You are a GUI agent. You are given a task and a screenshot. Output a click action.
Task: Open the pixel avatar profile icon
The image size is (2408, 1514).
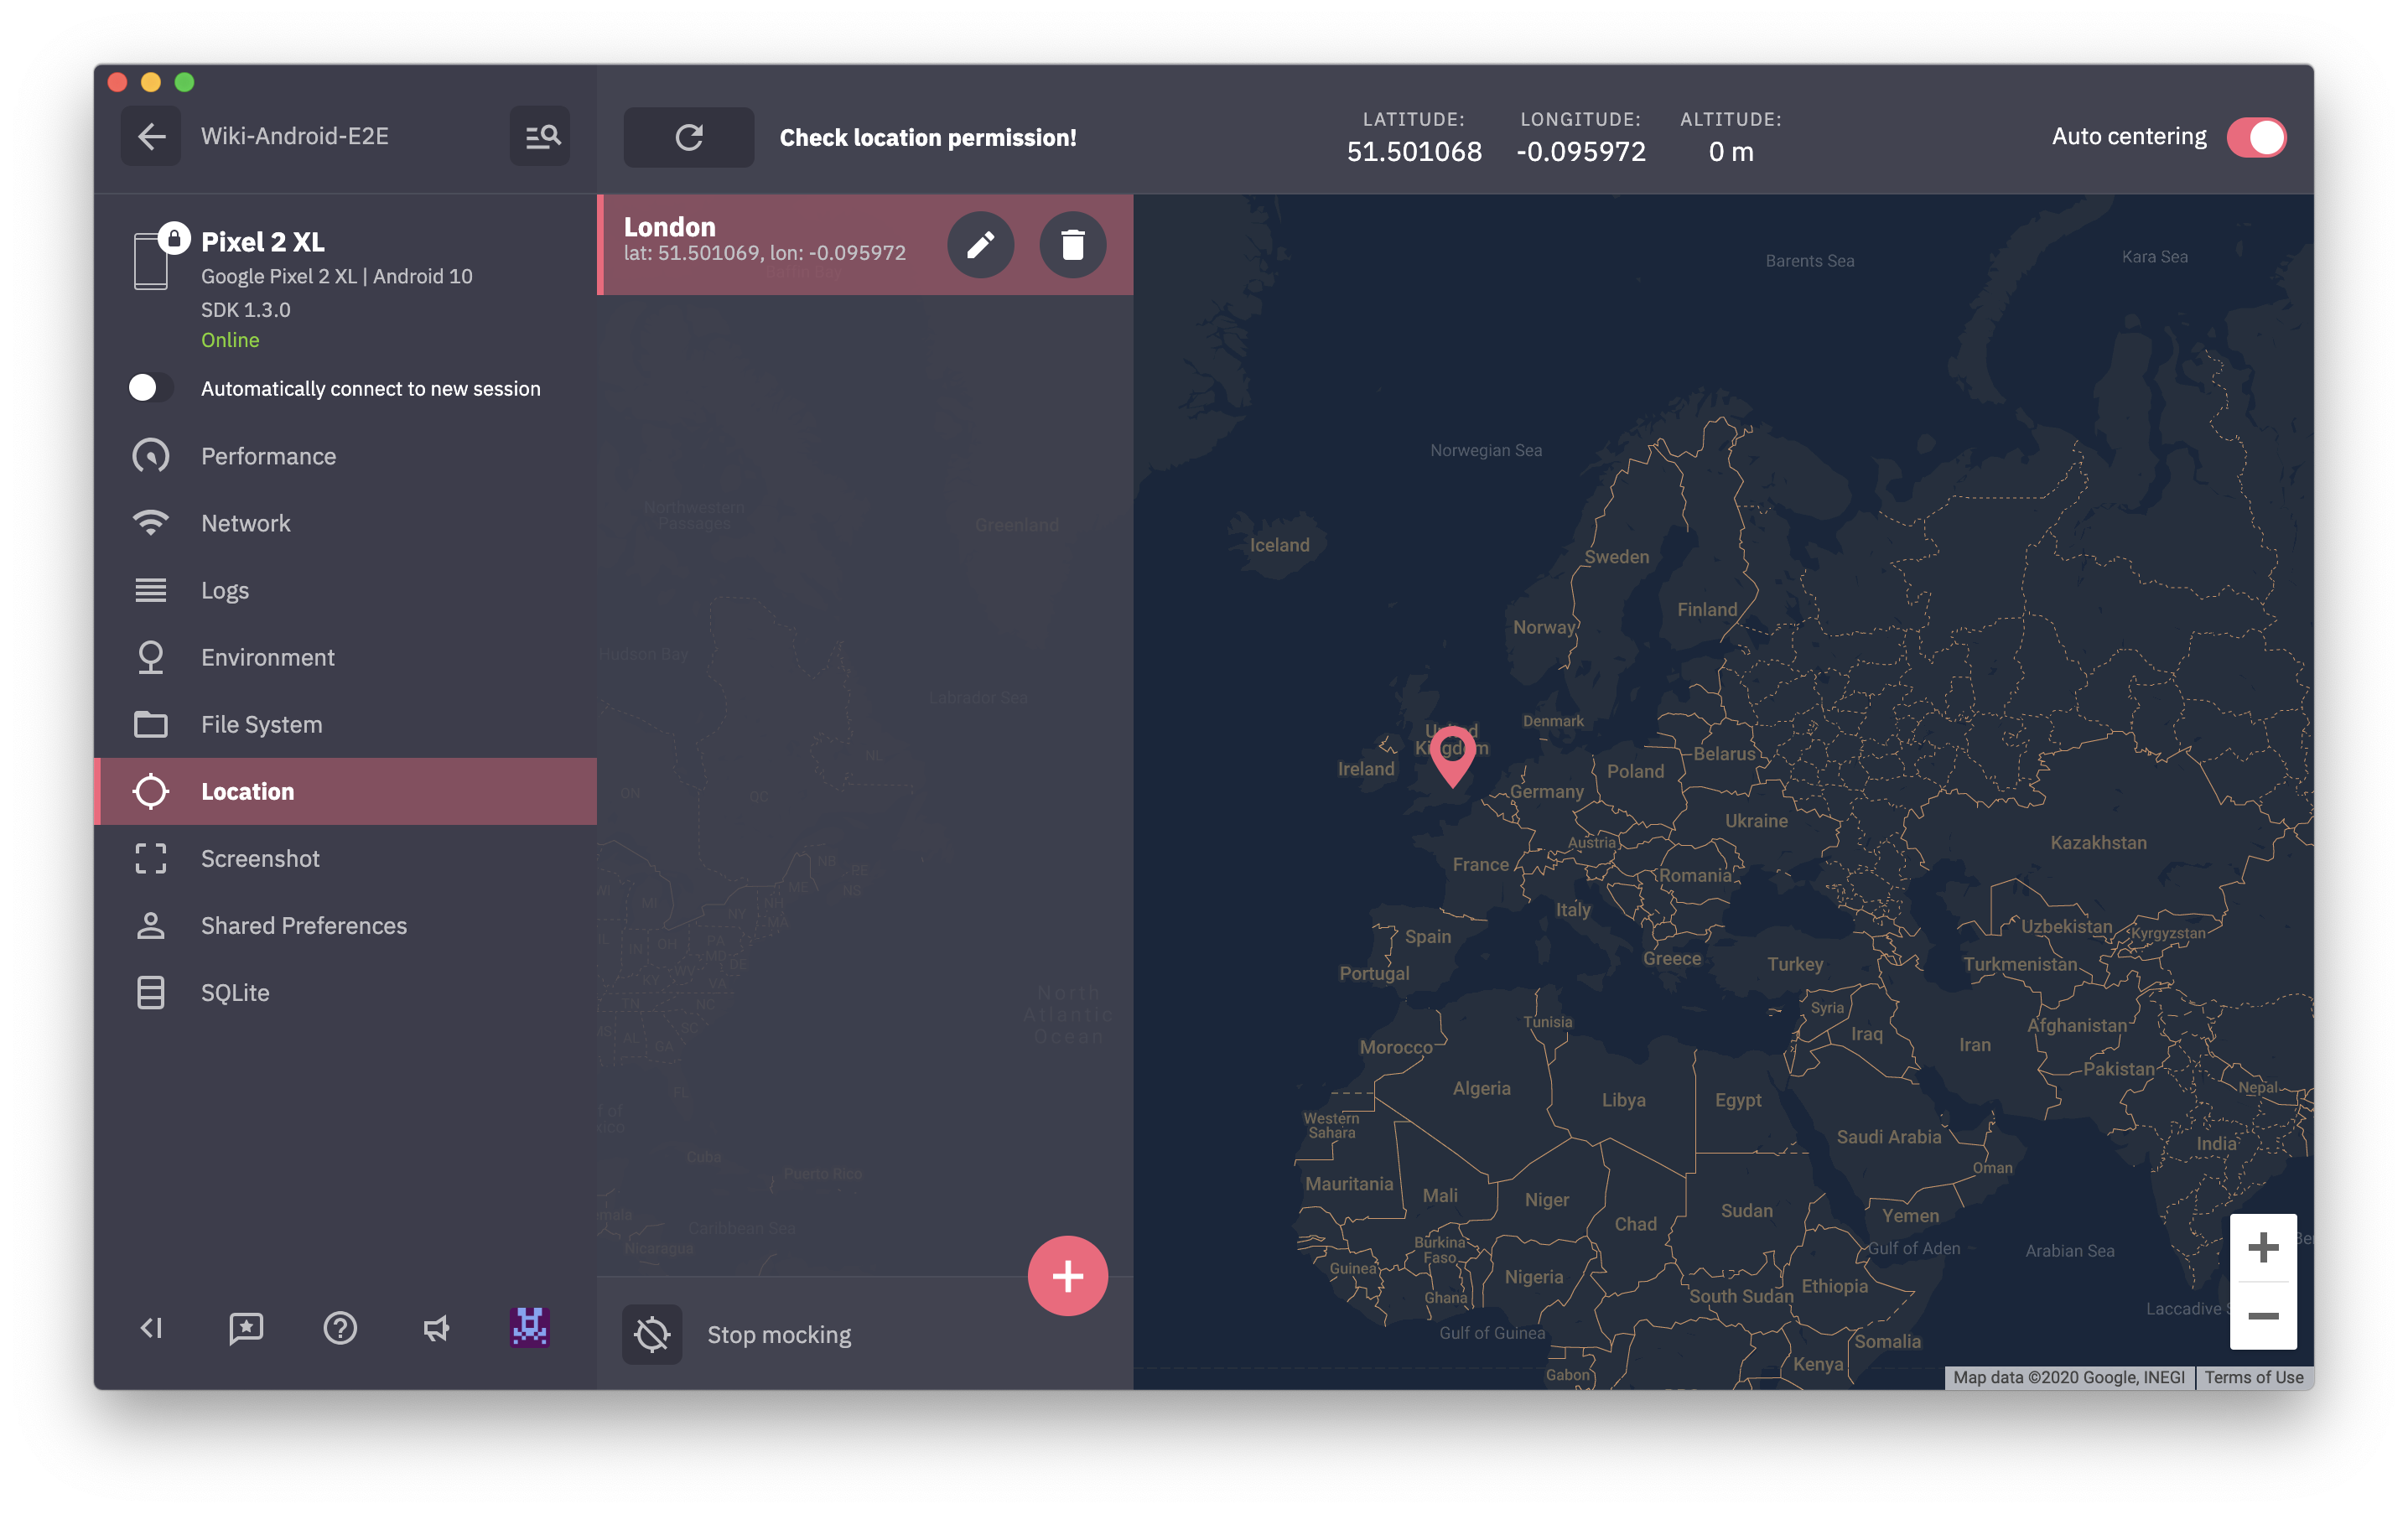click(529, 1327)
